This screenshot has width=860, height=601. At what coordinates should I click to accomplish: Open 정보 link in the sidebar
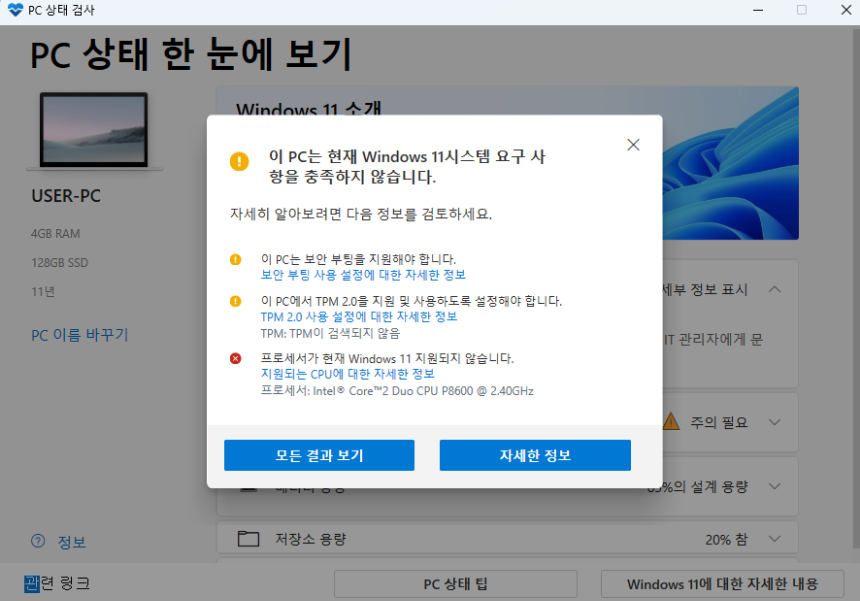[x=72, y=542]
